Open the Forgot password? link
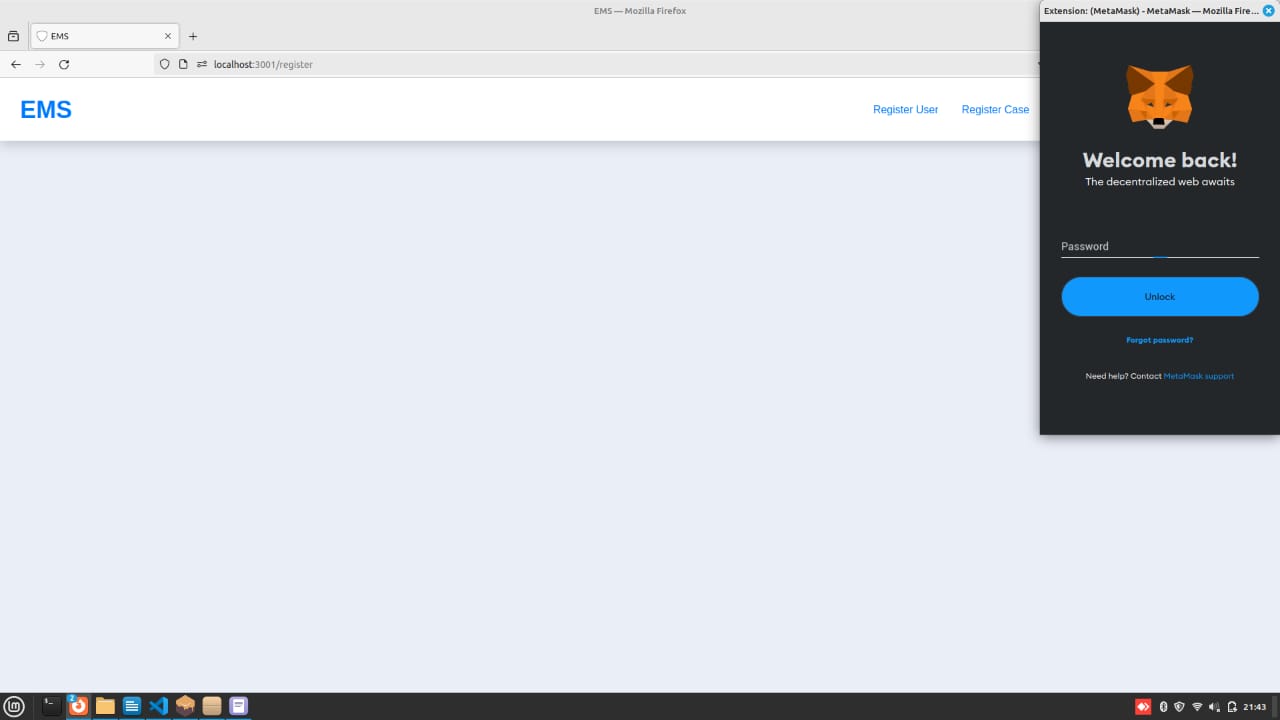1280x720 pixels. click(x=1160, y=340)
